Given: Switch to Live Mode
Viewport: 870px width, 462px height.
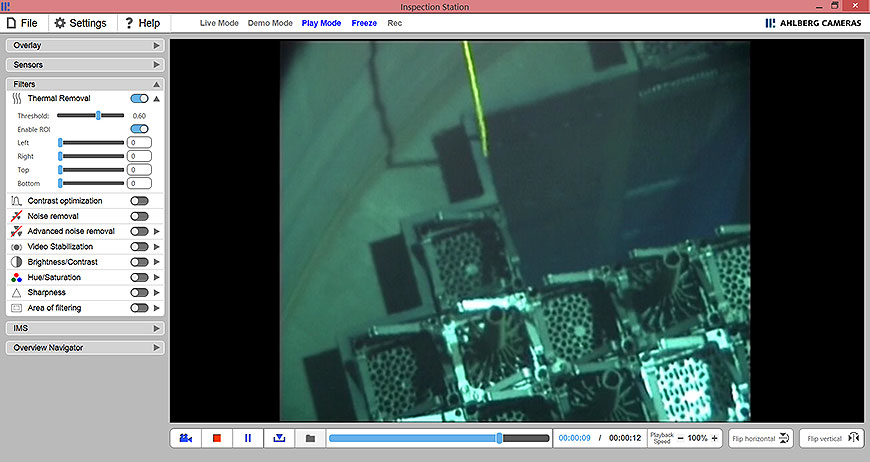Looking at the screenshot, I should pyautogui.click(x=220, y=22).
